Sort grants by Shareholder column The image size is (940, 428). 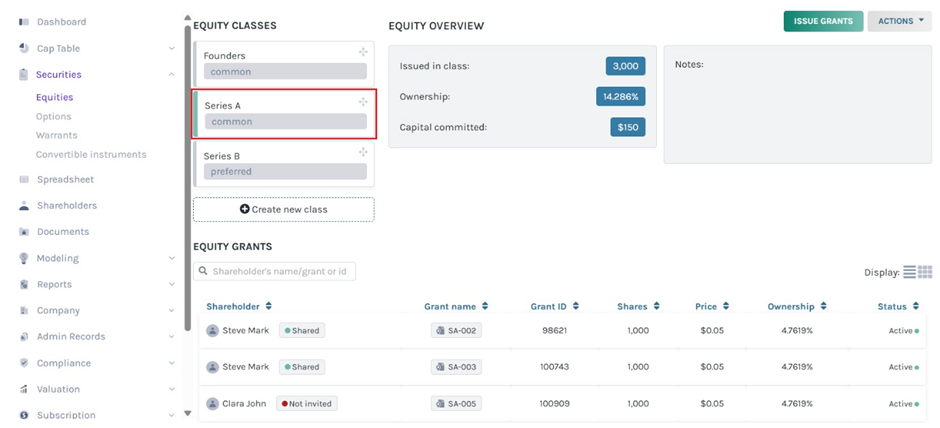[x=268, y=306]
